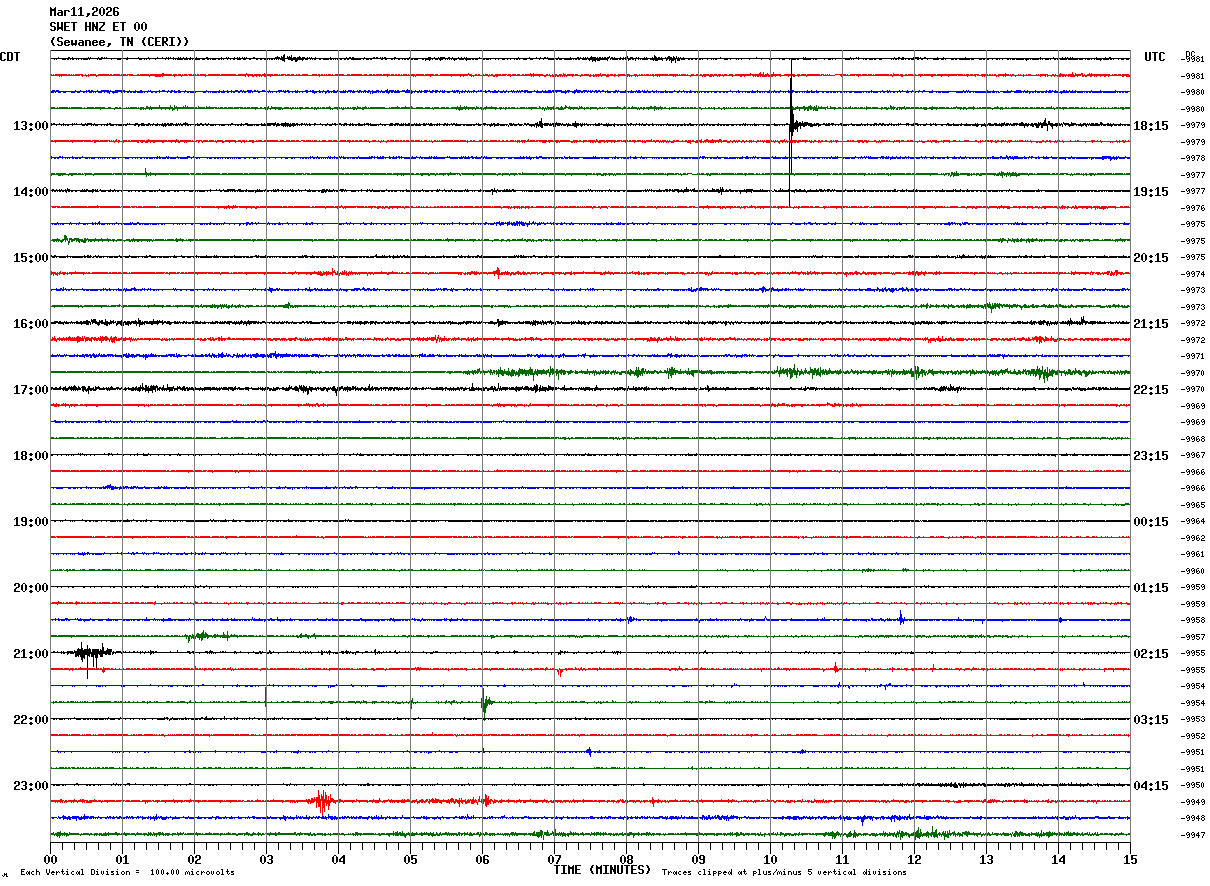Select the 20:00 CDT time label
The image size is (1210, 886).
coord(30,588)
